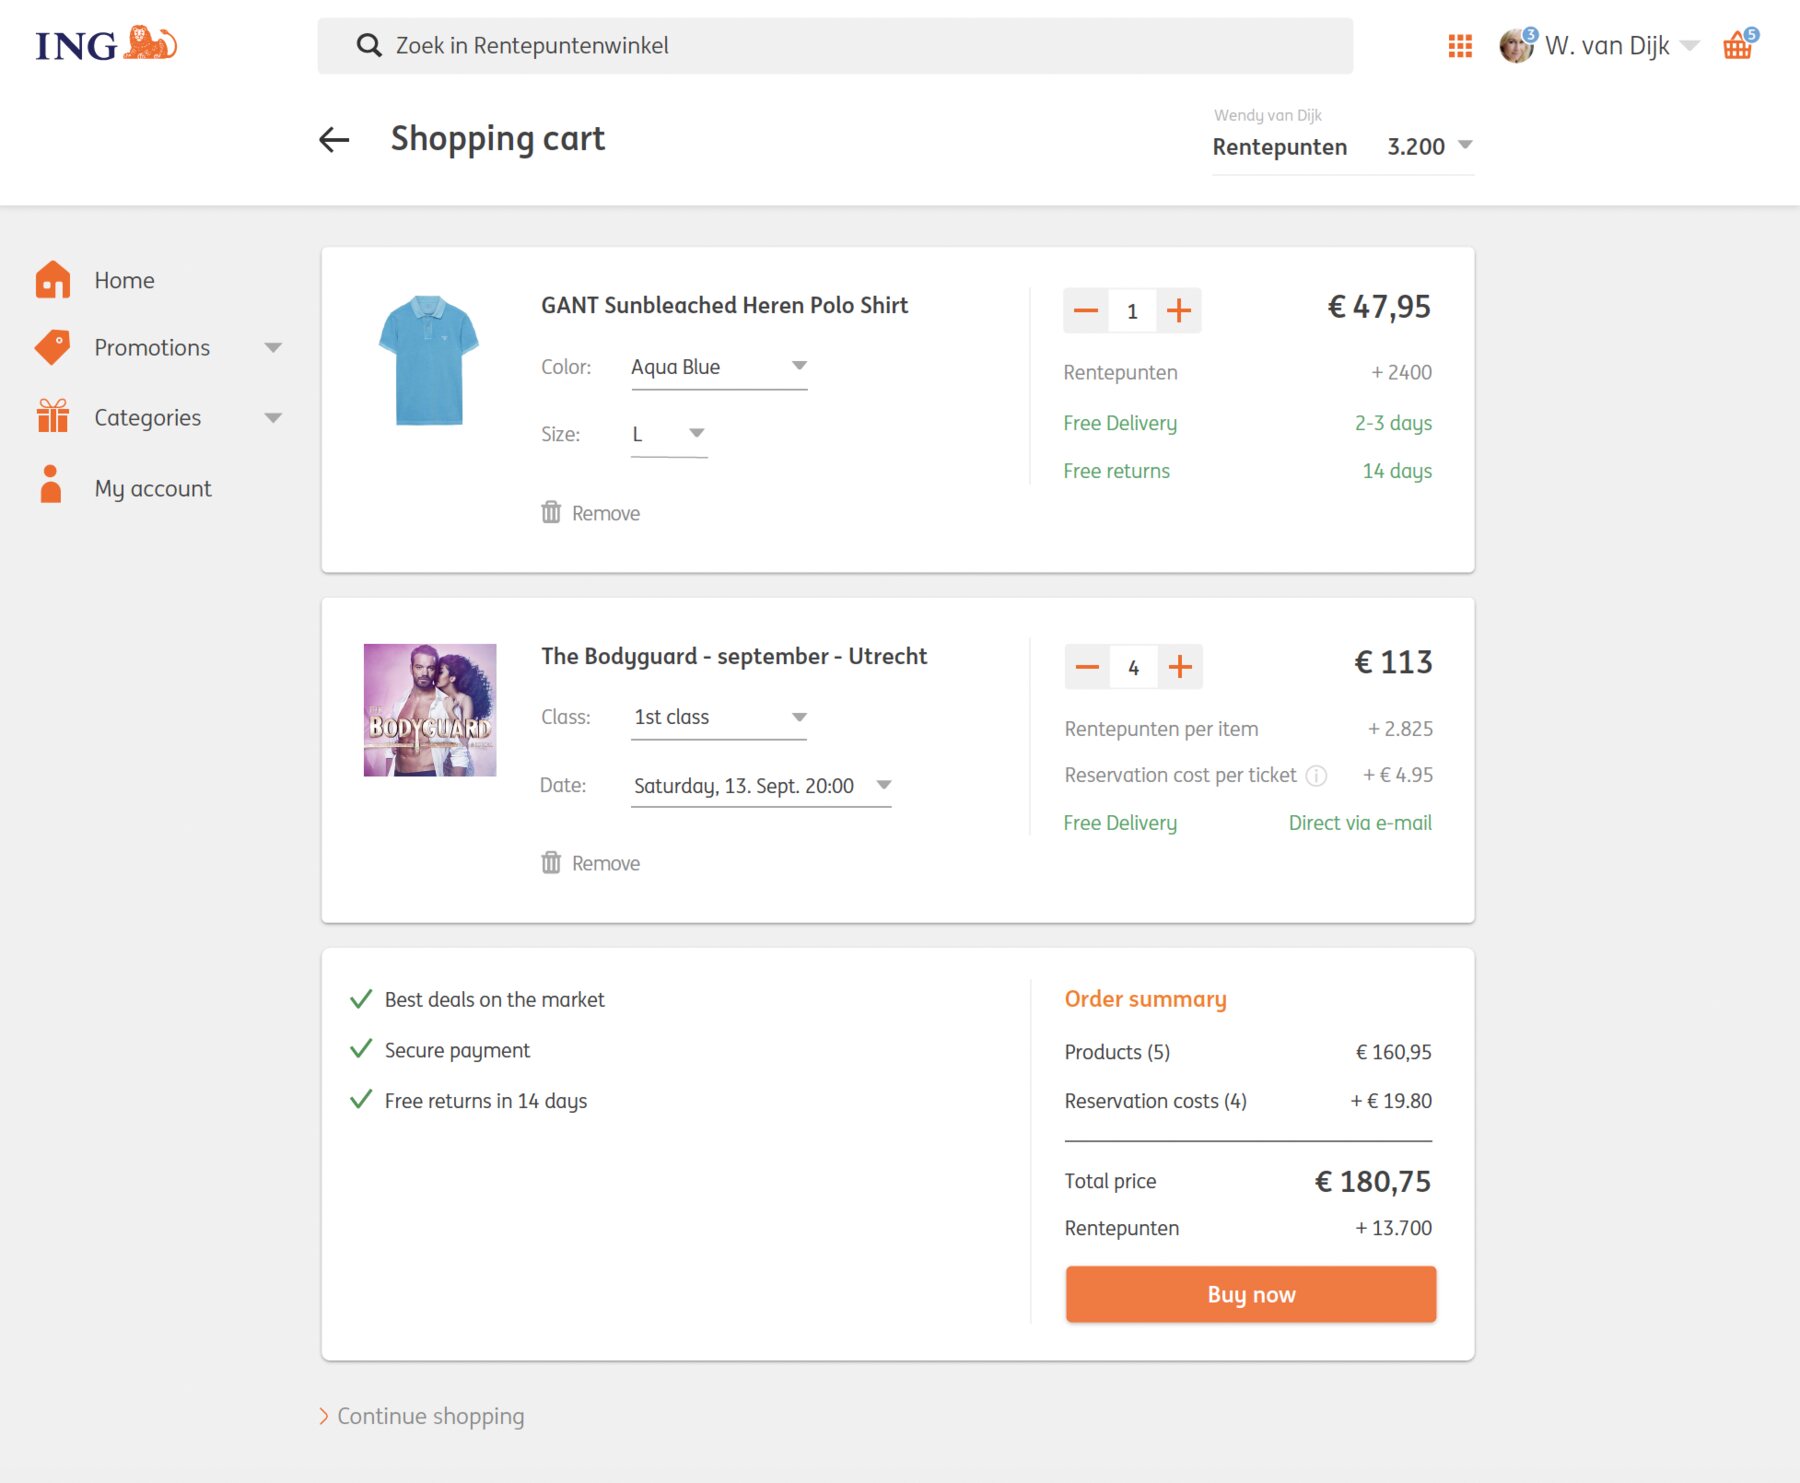This screenshot has height=1483, width=1800.
Task: Click the Home house icon
Action: coord(53,280)
